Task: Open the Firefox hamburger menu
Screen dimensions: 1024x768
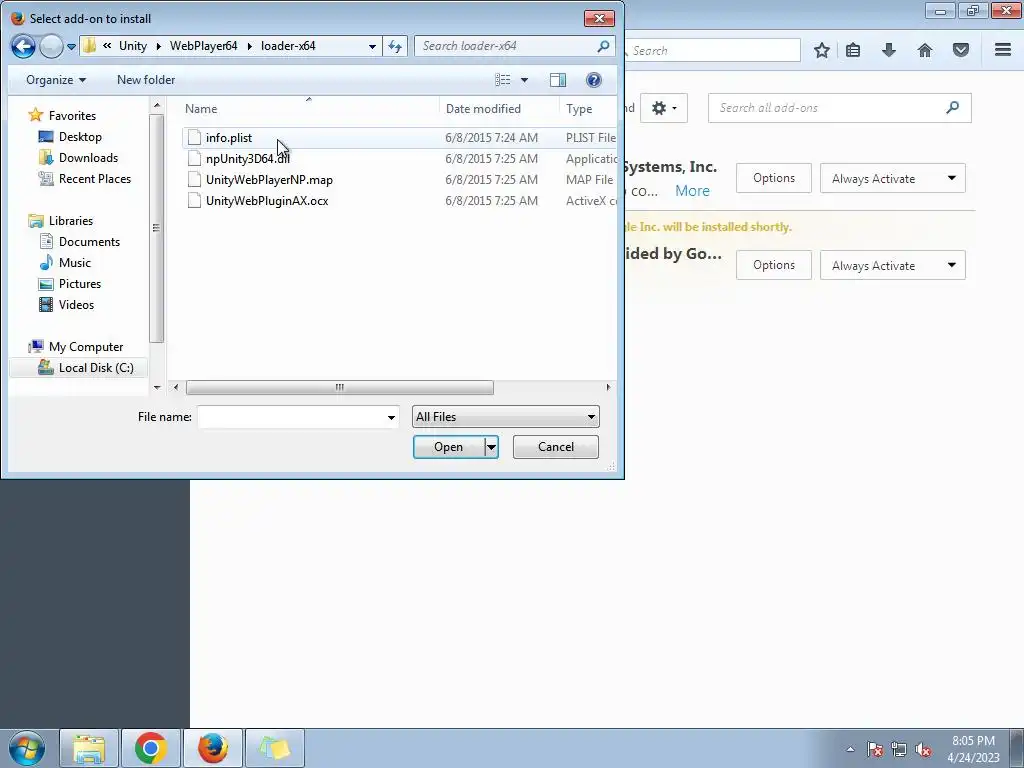Action: [1003, 50]
